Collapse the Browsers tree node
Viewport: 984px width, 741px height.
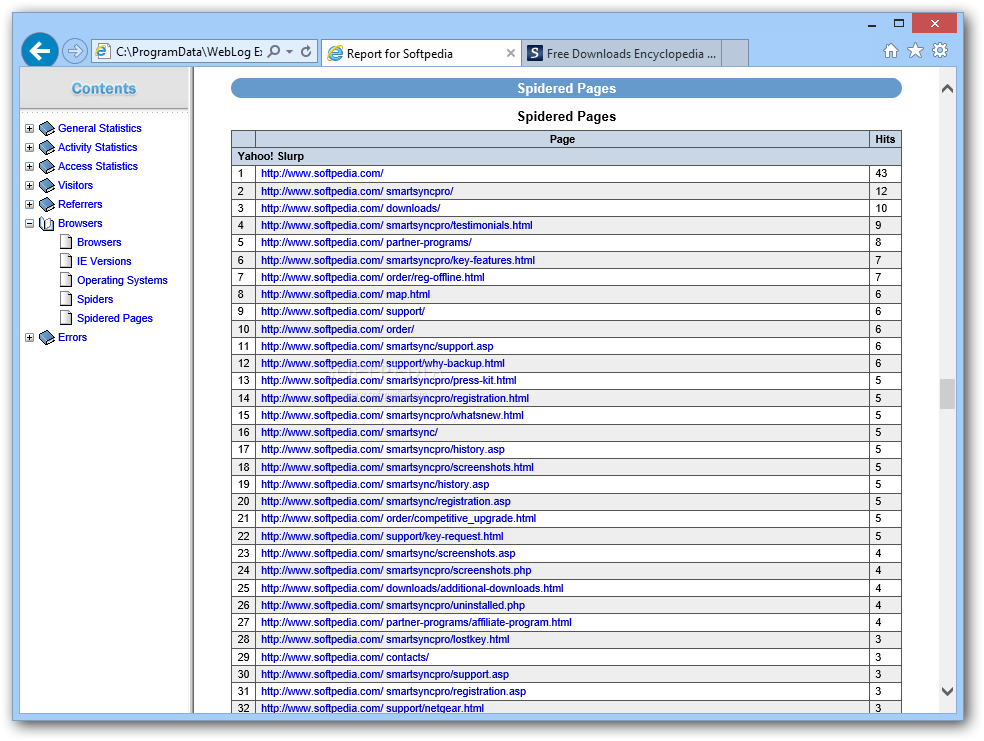click(x=29, y=223)
